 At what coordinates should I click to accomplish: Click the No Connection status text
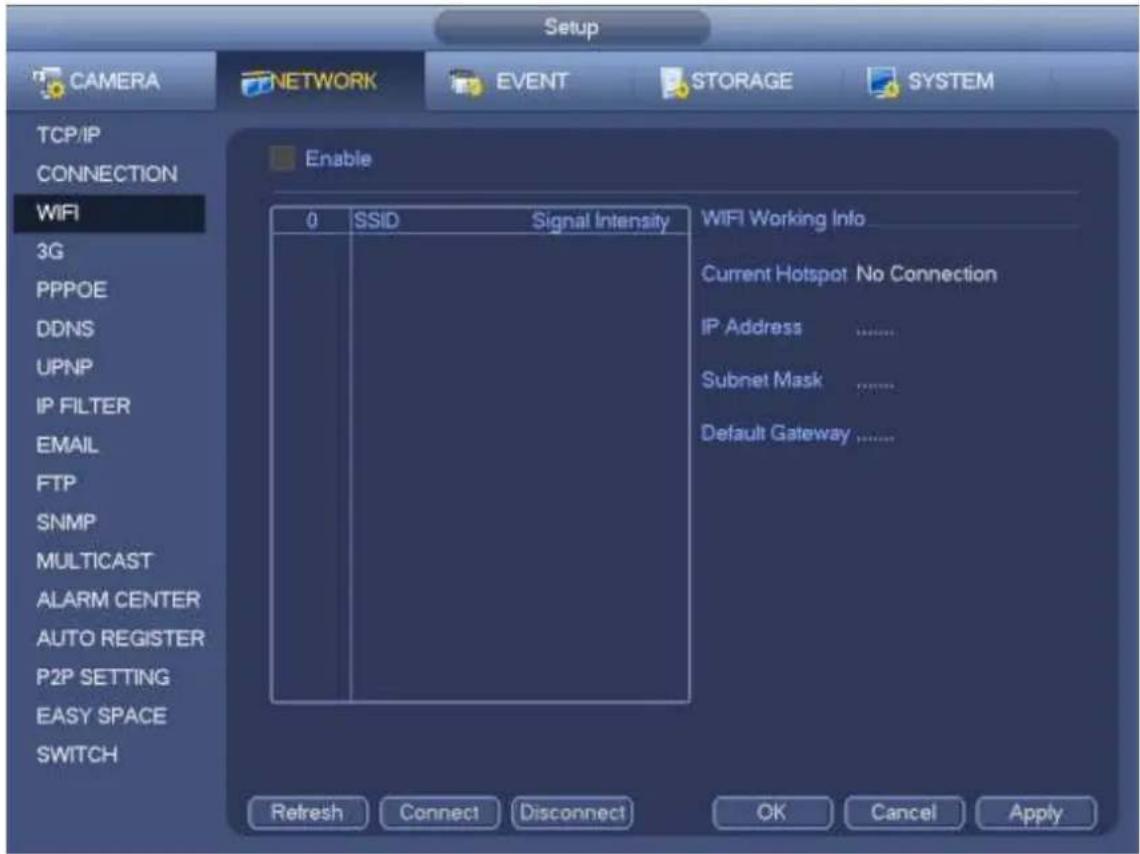tap(926, 274)
